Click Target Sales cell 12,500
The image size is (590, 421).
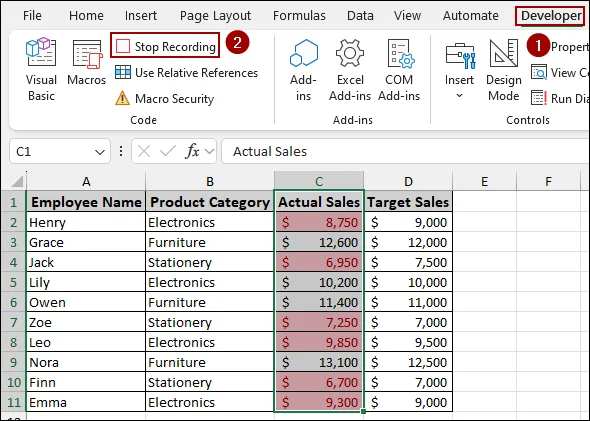click(408, 362)
